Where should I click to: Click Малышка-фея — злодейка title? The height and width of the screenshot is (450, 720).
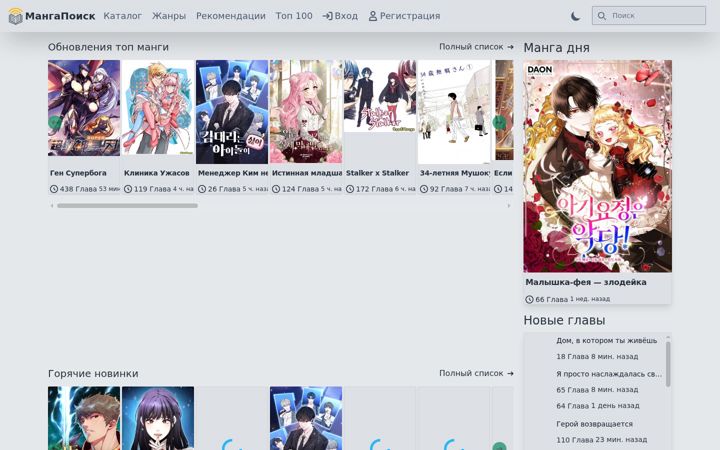tap(586, 282)
